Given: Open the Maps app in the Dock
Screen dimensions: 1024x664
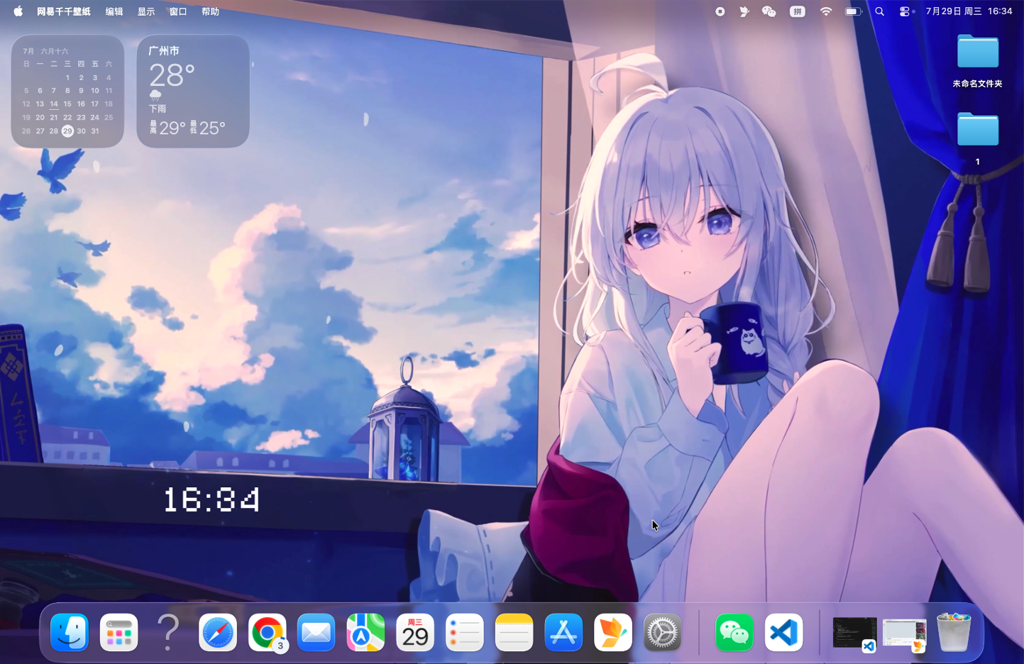Looking at the screenshot, I should 366,632.
